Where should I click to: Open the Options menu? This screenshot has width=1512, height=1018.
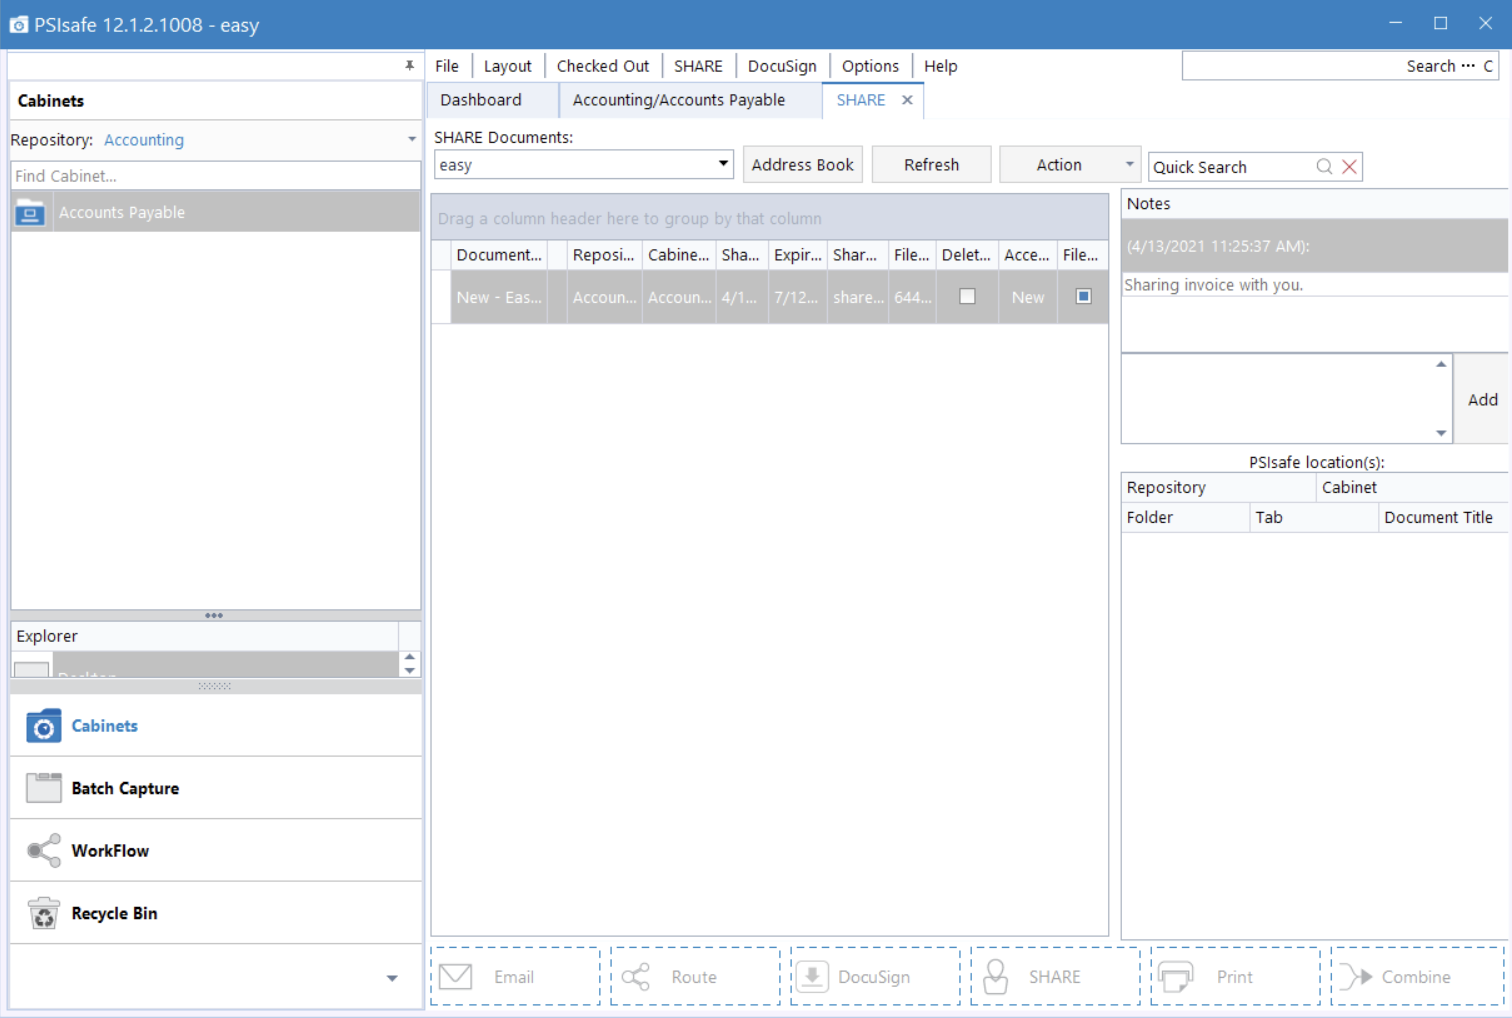click(x=870, y=66)
